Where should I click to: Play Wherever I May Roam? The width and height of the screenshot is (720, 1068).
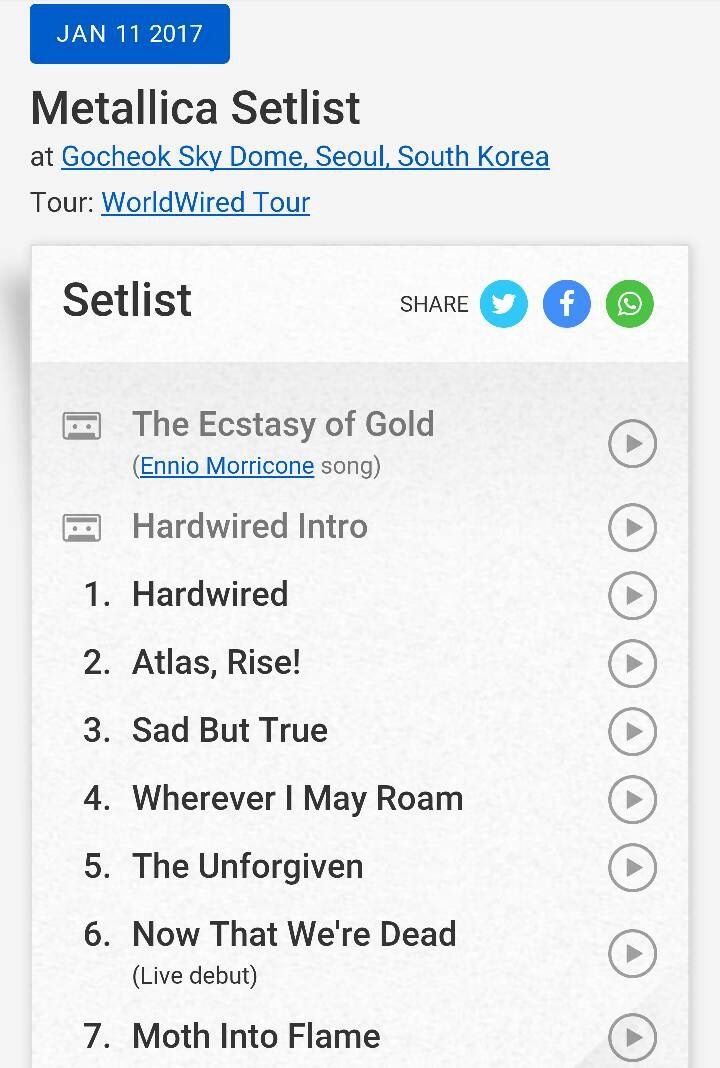(633, 799)
